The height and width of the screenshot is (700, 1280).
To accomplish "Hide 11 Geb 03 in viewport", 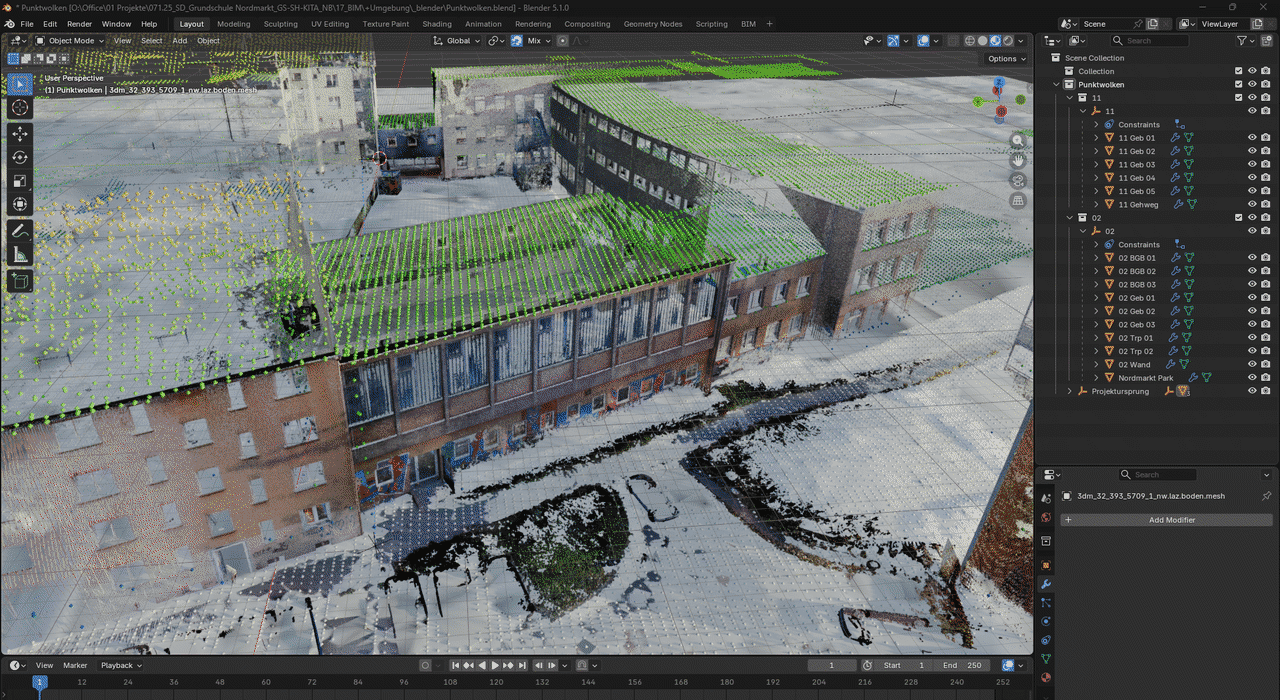I will (1252, 164).
